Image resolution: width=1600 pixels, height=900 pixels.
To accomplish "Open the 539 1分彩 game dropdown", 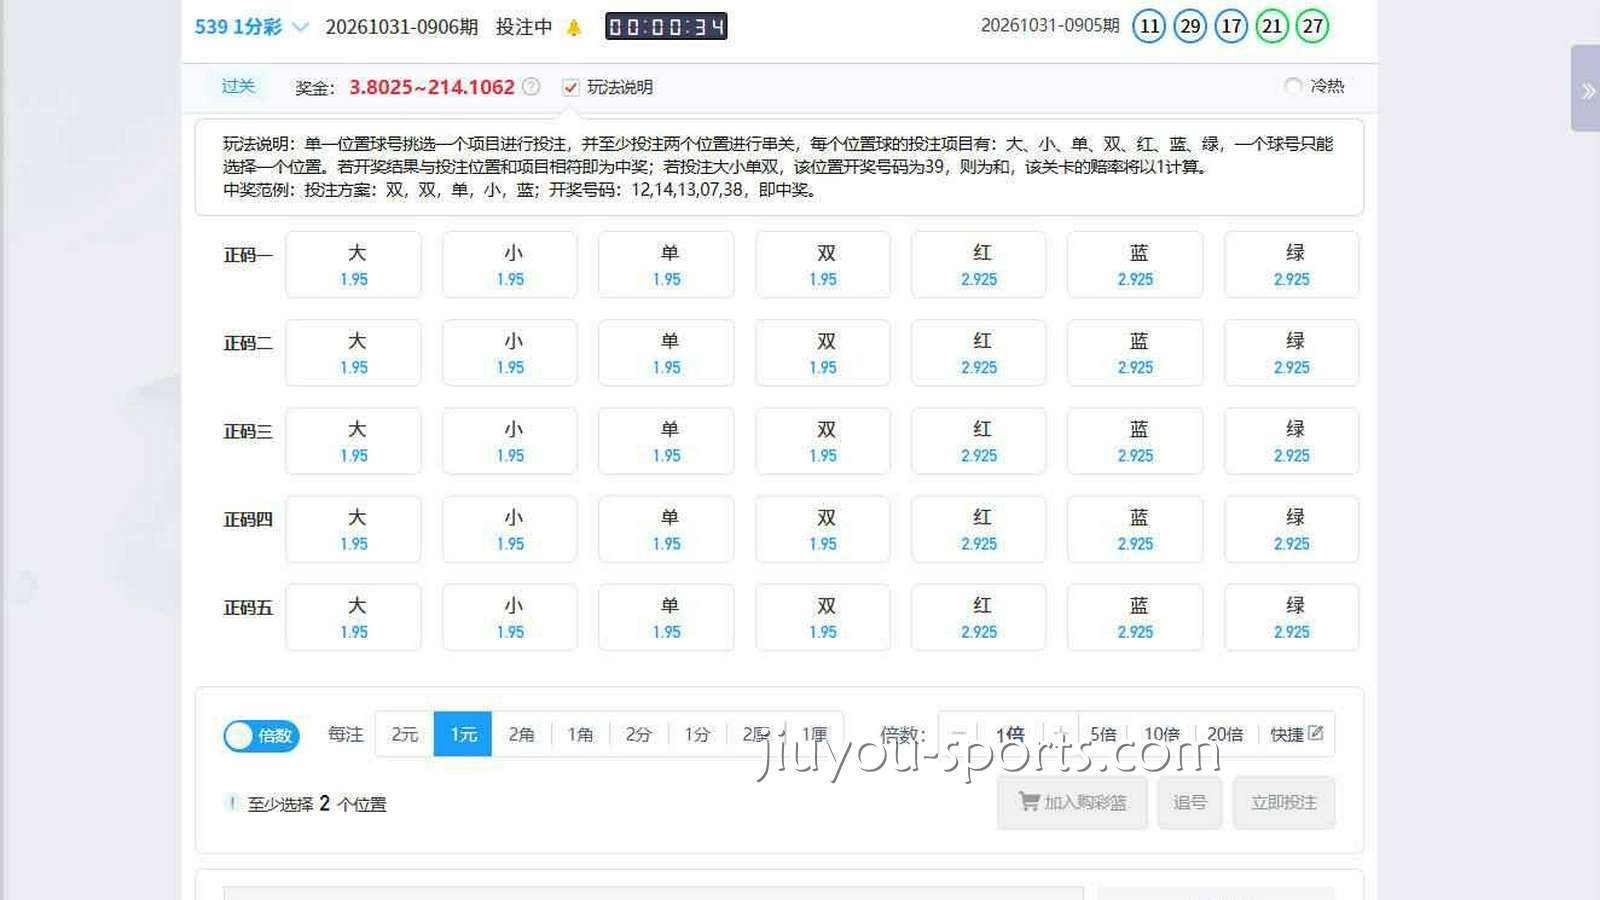I will pyautogui.click(x=252, y=27).
